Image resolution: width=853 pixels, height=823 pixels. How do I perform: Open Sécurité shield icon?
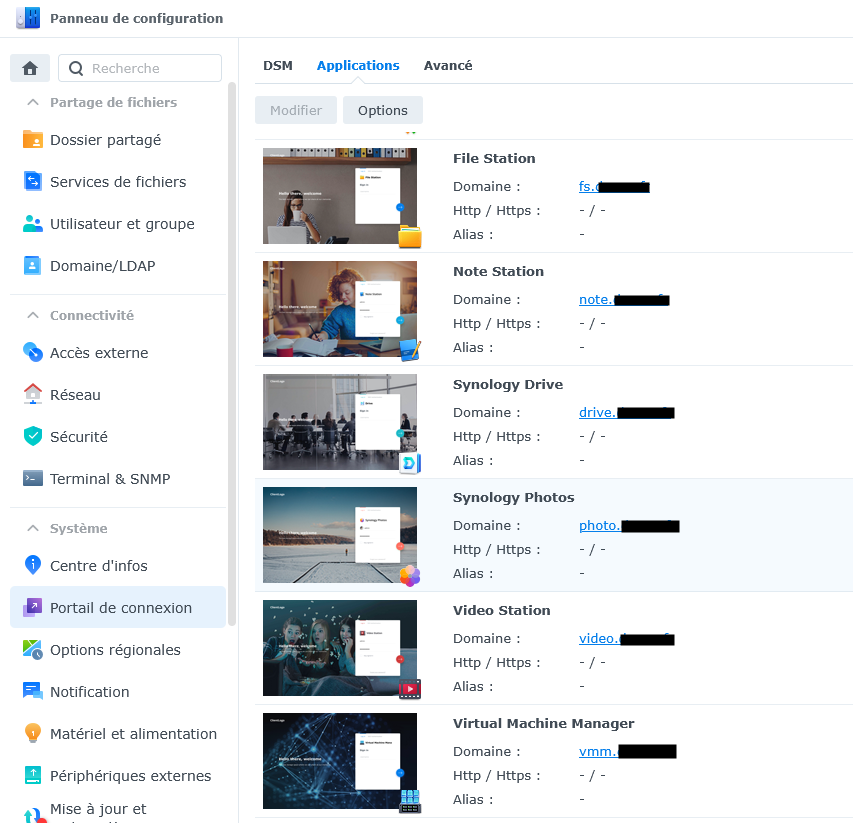[33, 436]
